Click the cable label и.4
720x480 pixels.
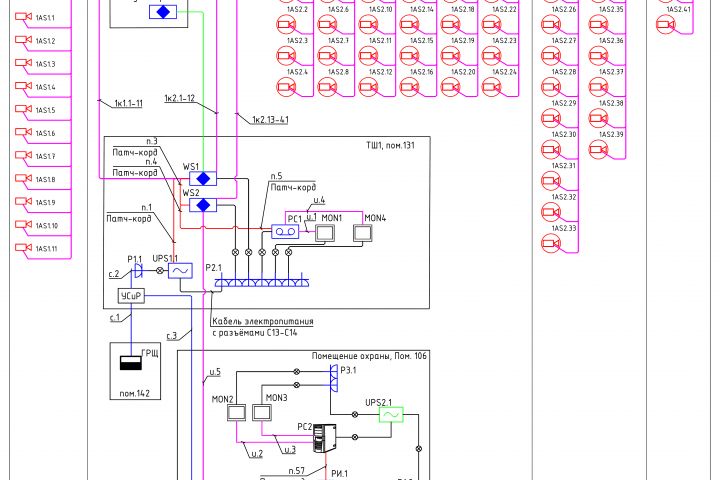(x=319, y=200)
